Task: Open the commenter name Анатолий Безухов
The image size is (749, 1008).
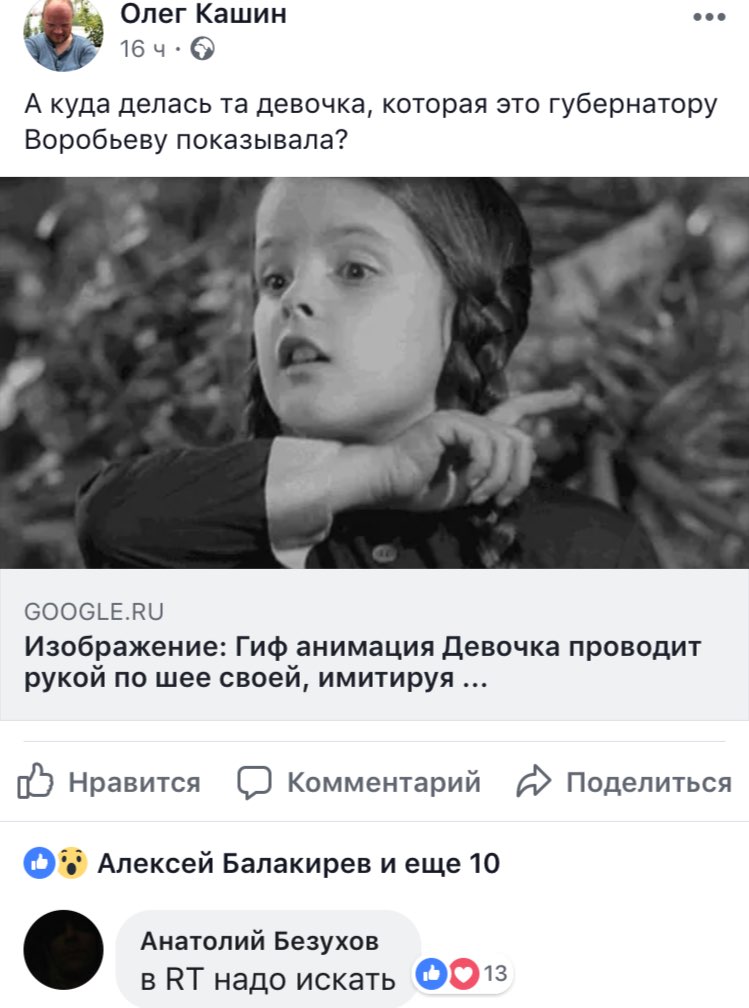Action: coord(260,941)
